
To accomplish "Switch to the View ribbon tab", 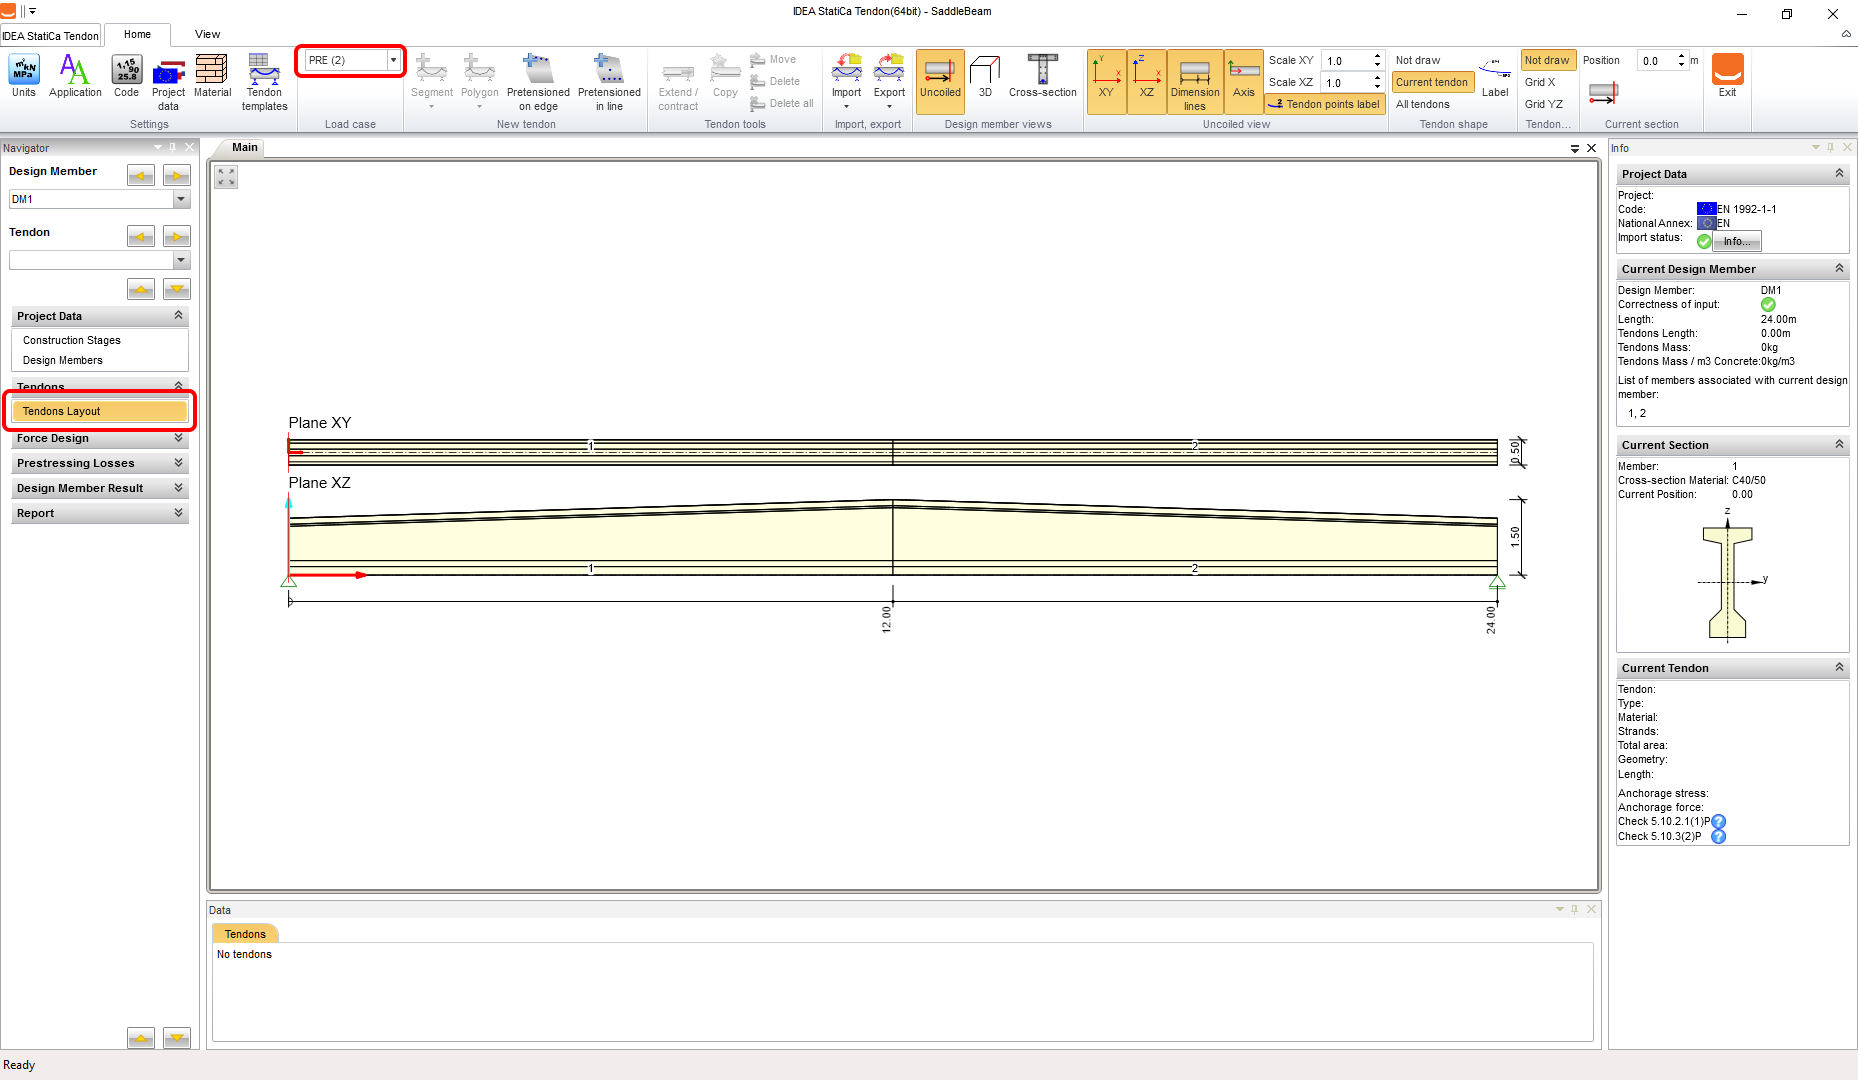I will (x=207, y=34).
